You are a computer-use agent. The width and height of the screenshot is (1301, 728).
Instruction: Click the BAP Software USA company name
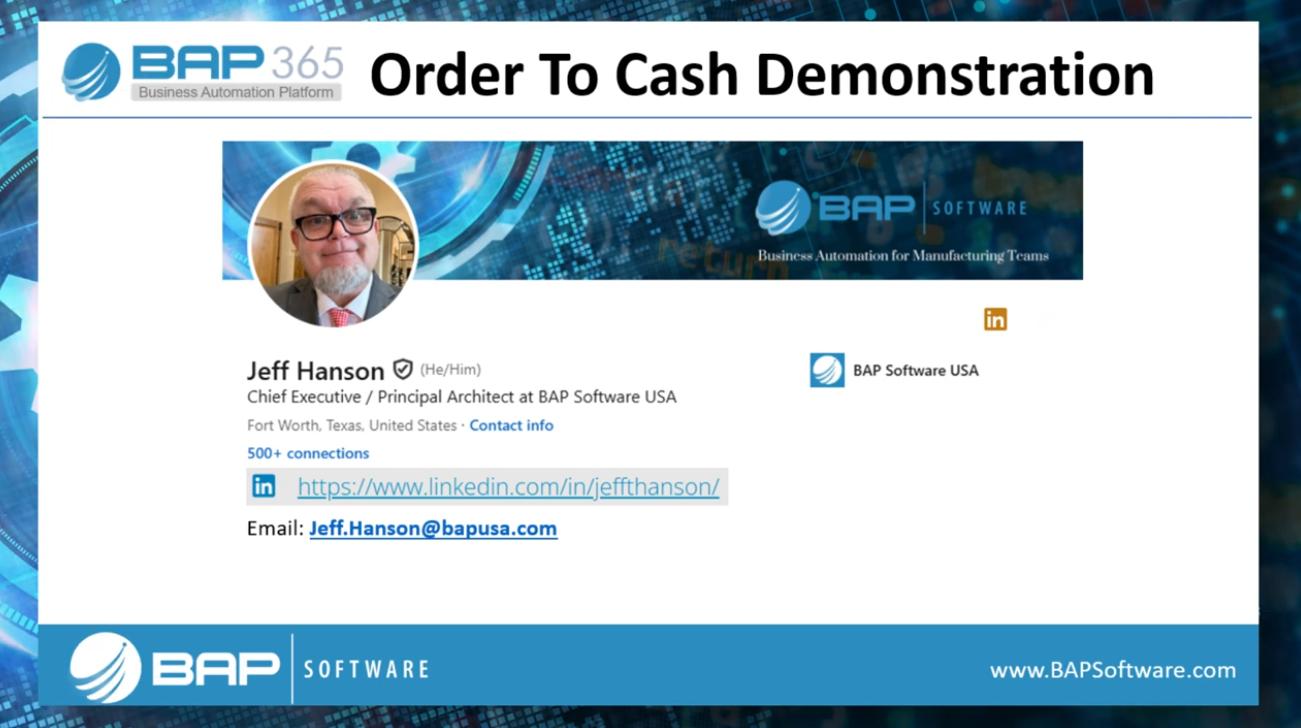[x=916, y=370]
